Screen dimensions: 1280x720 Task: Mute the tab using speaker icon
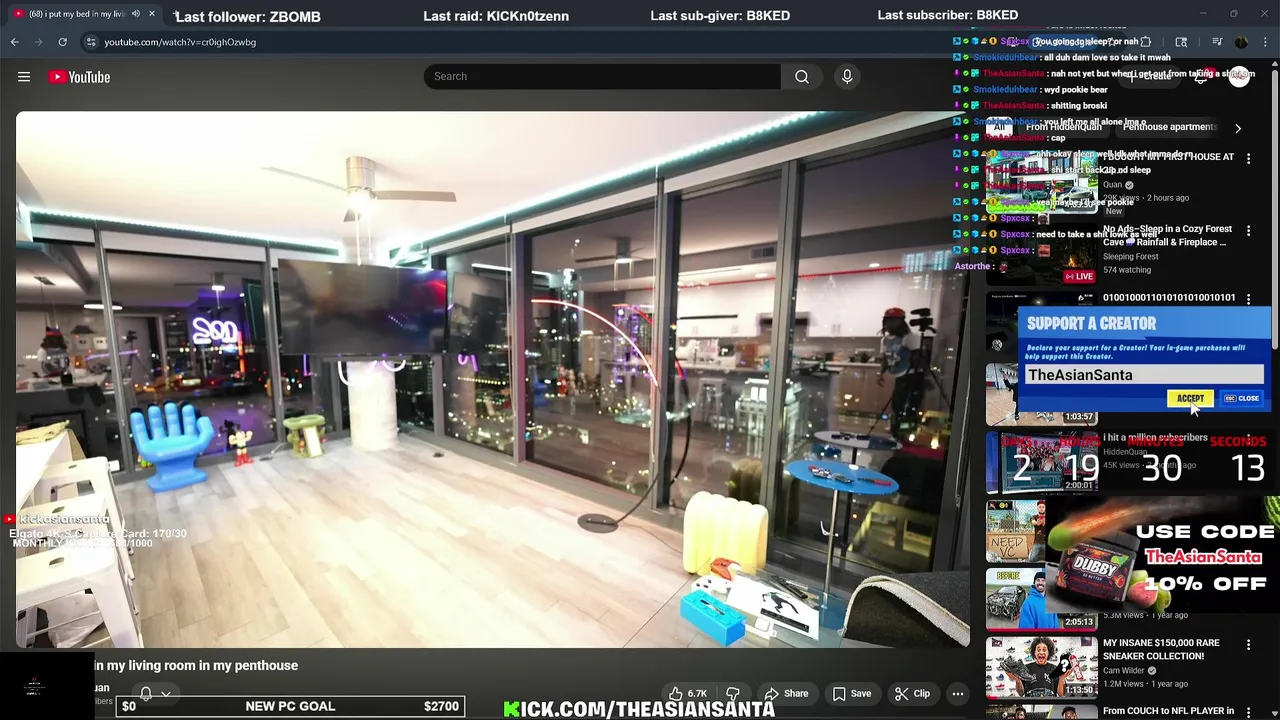136,14
